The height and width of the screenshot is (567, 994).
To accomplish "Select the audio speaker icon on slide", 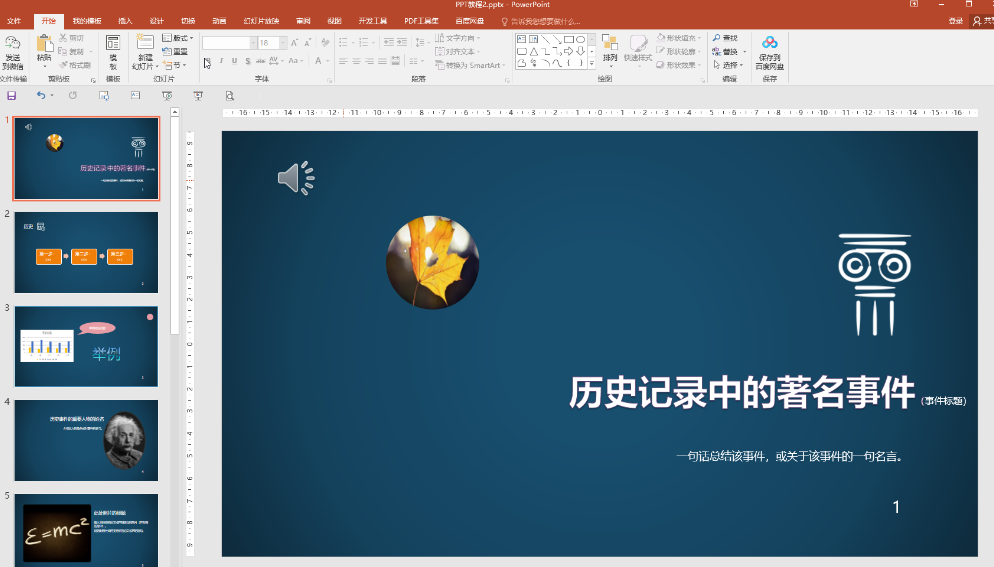I will 295,178.
